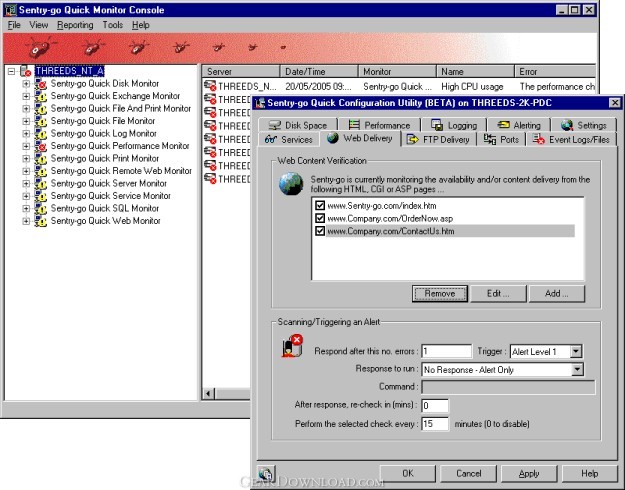Click the FTP Delivery tab arrow icon
The image size is (625, 490).
point(413,139)
